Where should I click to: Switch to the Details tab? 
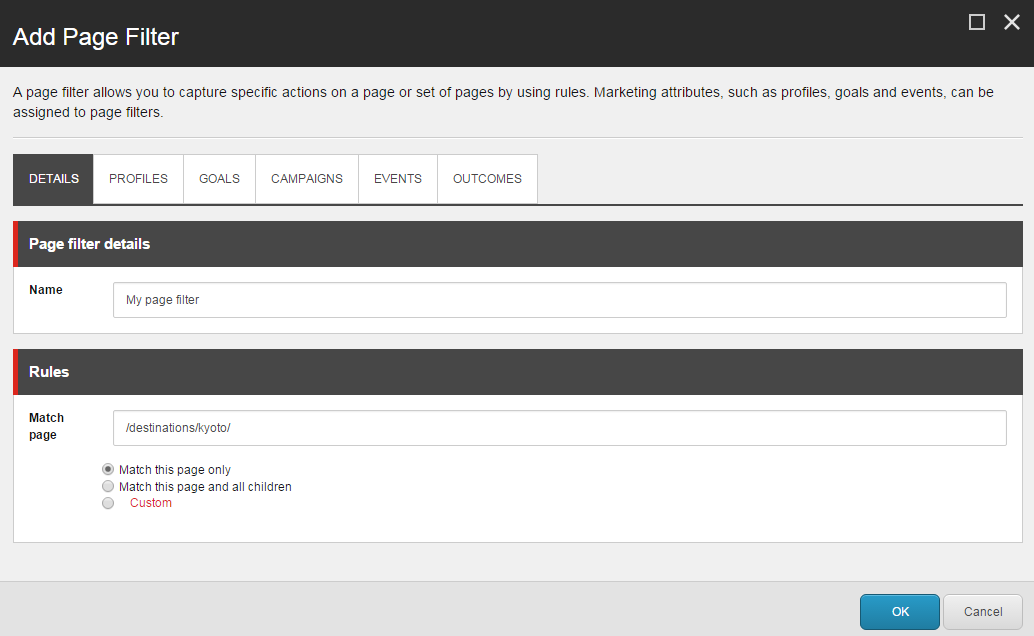(54, 179)
